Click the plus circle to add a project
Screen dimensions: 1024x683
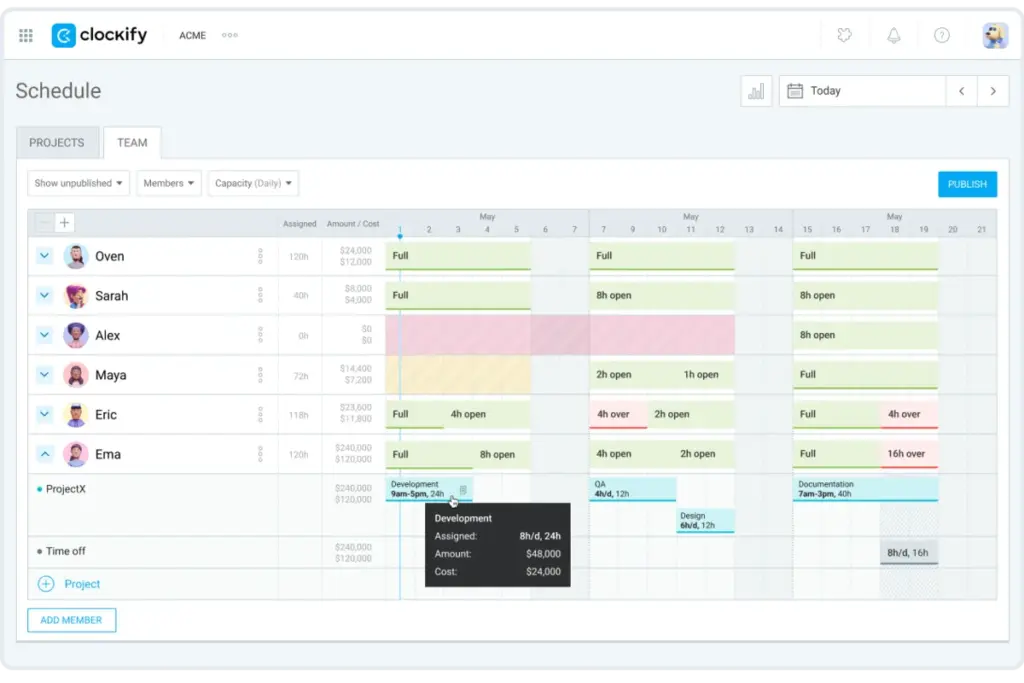pos(46,584)
